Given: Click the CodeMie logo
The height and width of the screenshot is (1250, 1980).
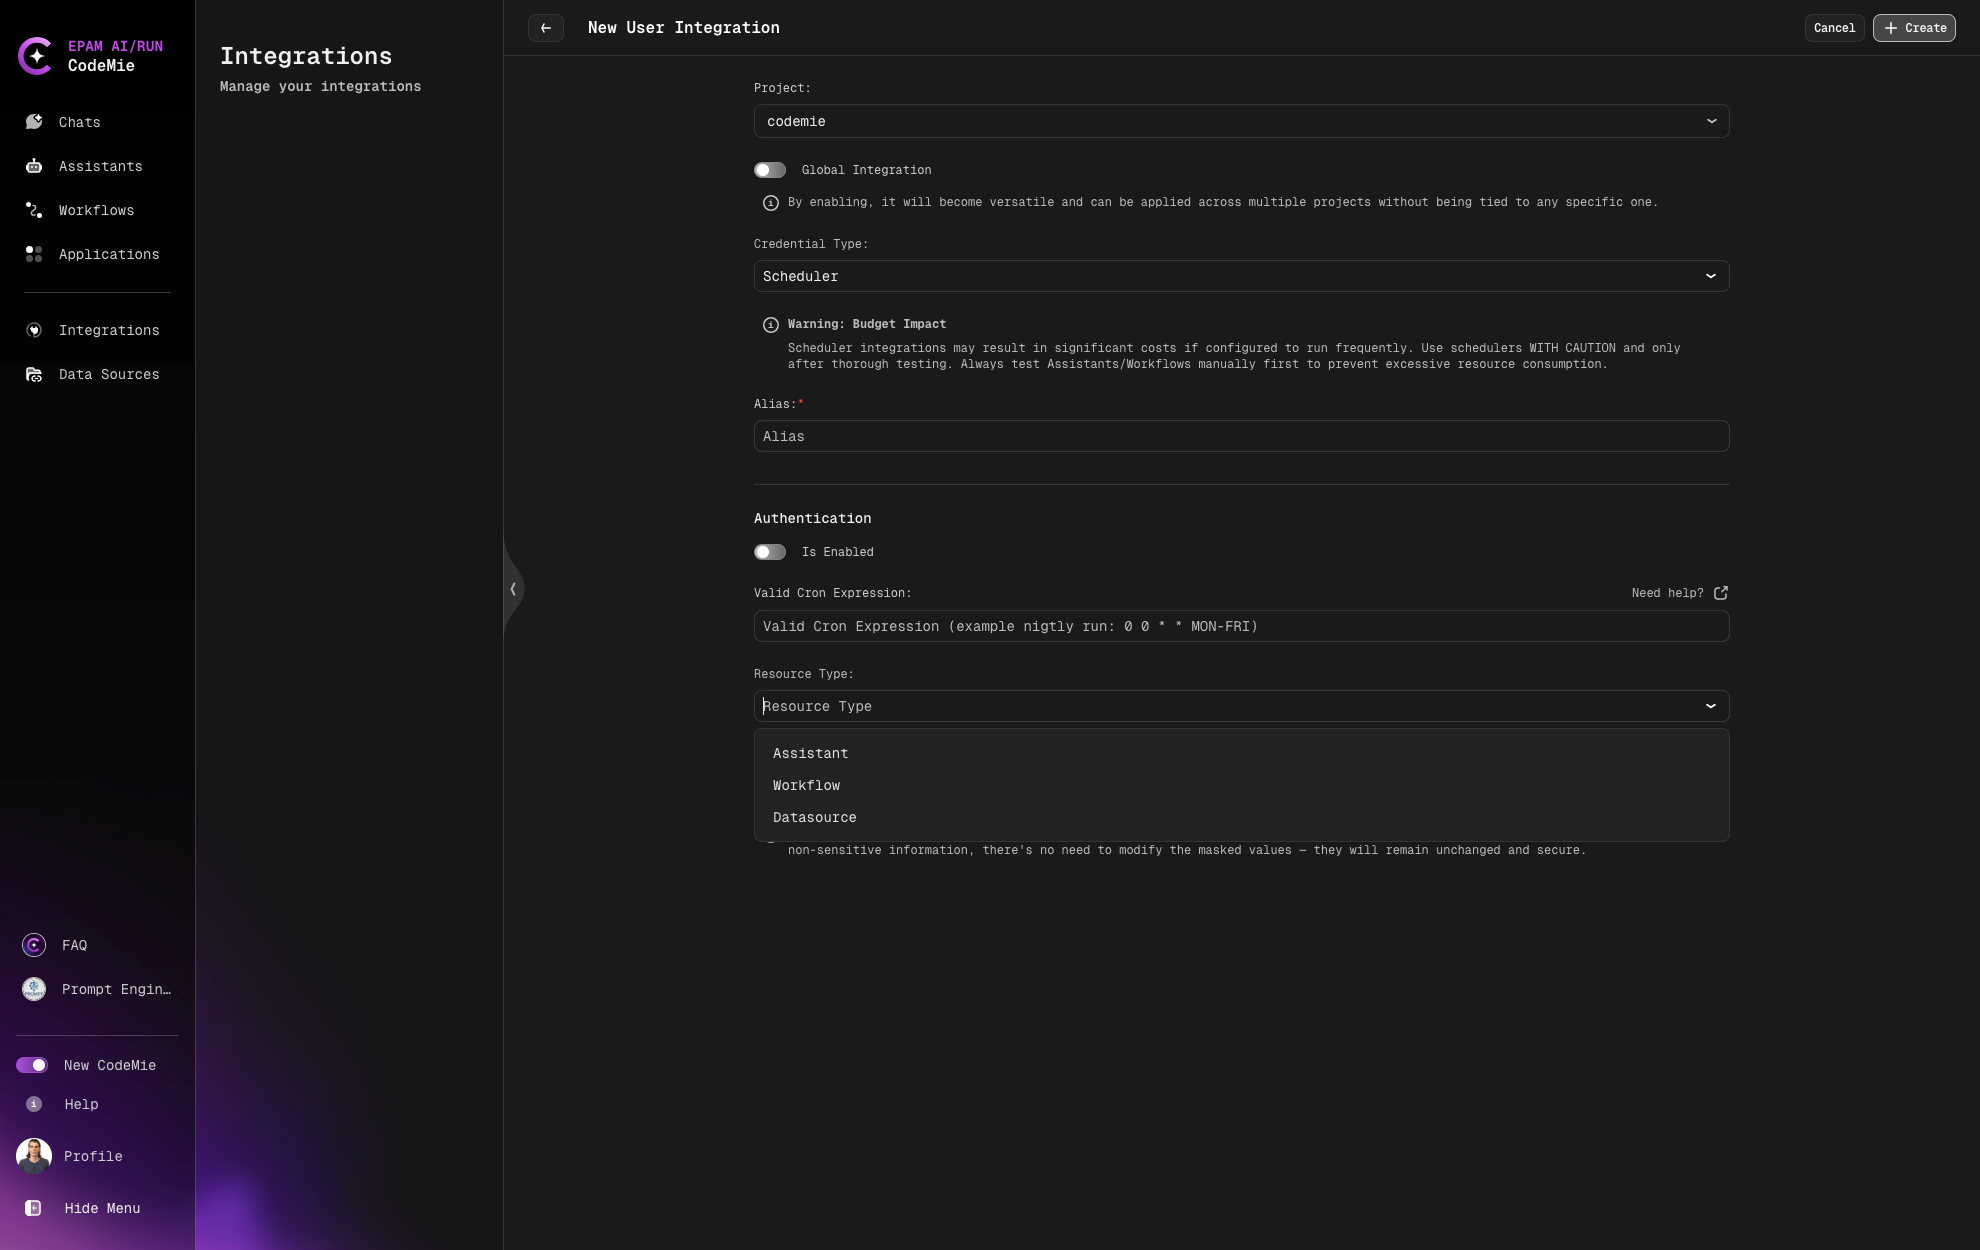Looking at the screenshot, I should point(36,56).
